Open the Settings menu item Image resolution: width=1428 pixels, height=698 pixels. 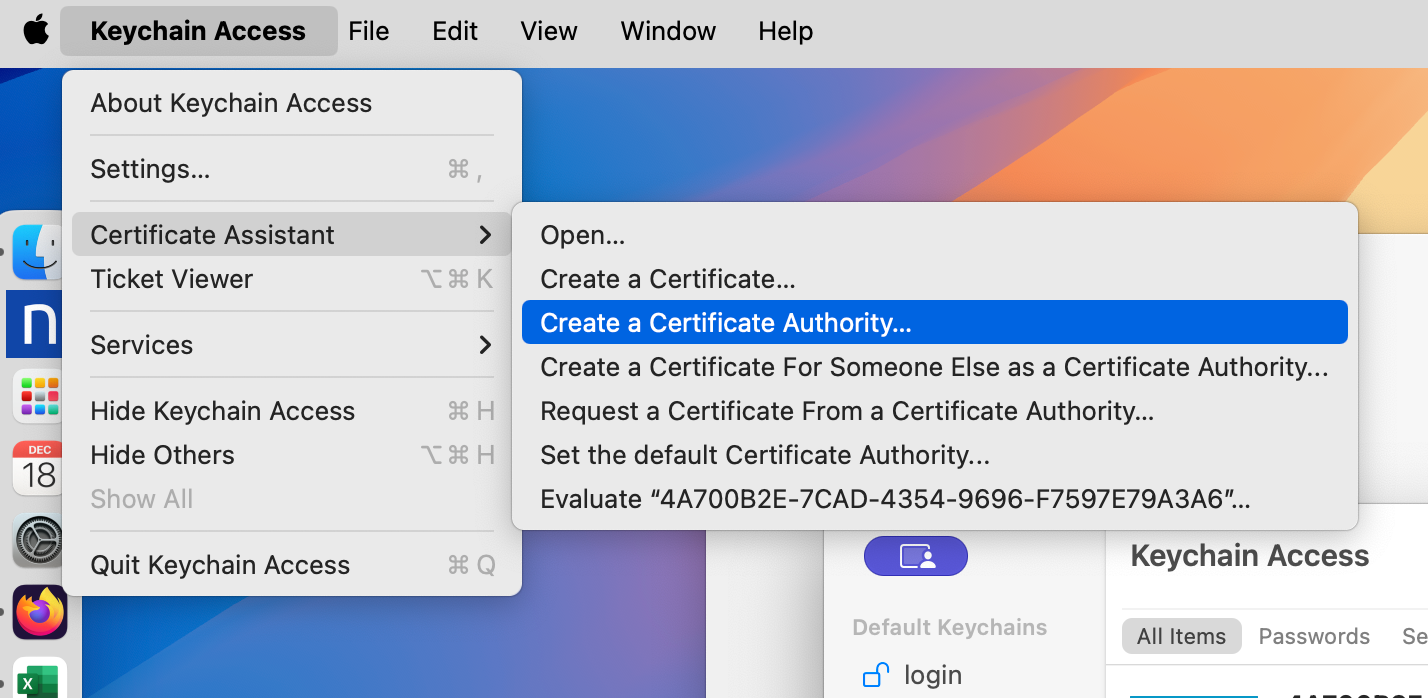(150, 169)
